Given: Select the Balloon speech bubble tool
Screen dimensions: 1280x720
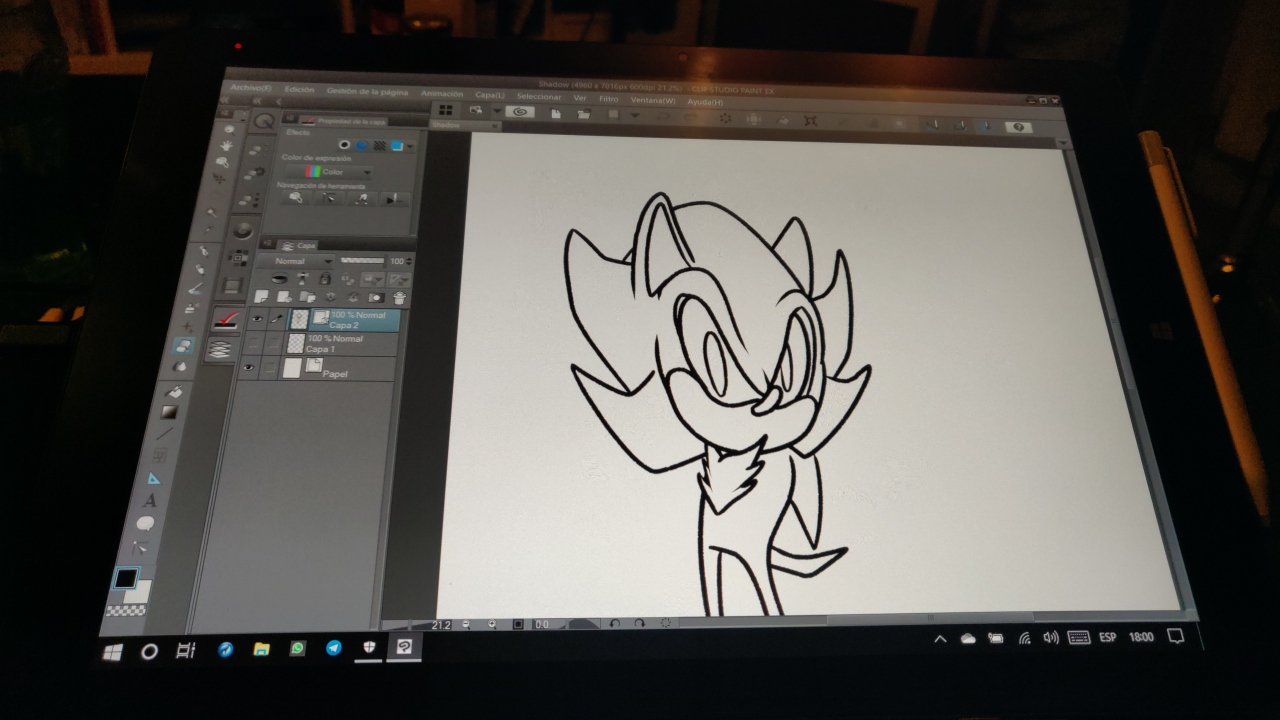Looking at the screenshot, I should point(145,523).
